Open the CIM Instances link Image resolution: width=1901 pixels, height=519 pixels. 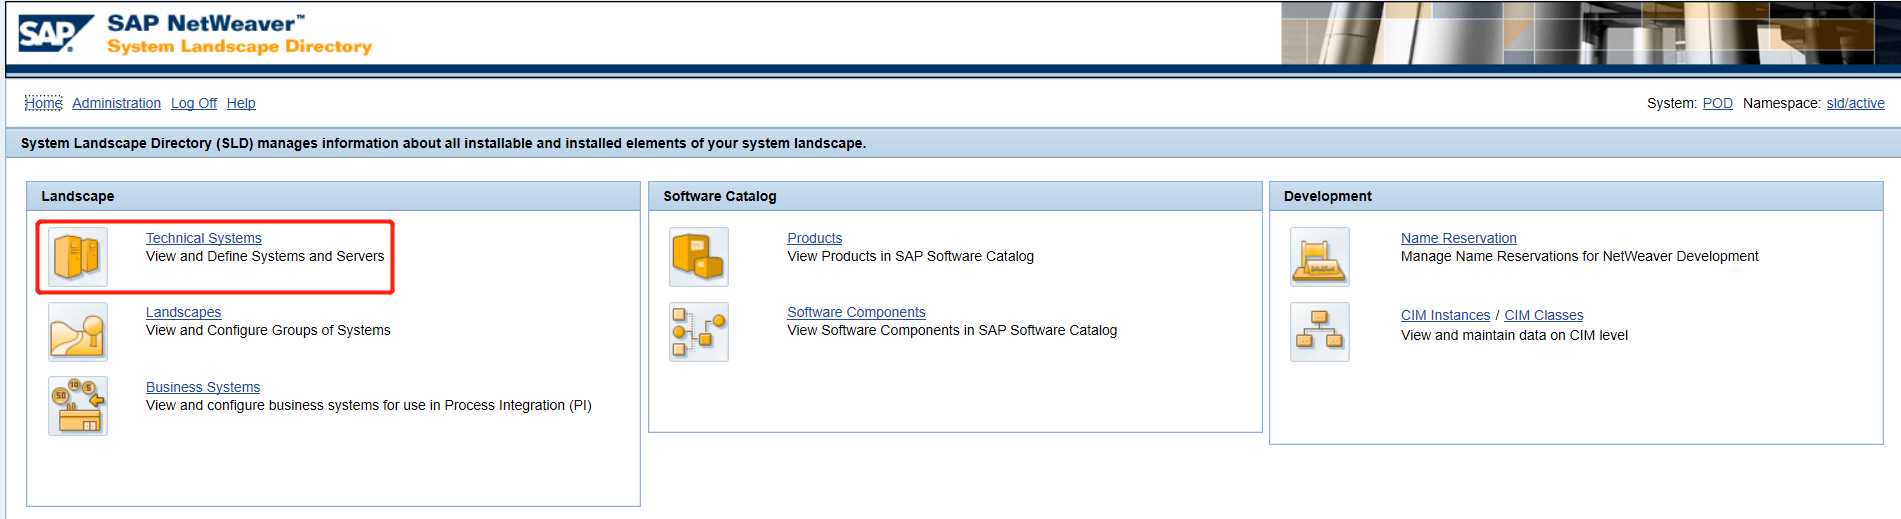(1446, 315)
